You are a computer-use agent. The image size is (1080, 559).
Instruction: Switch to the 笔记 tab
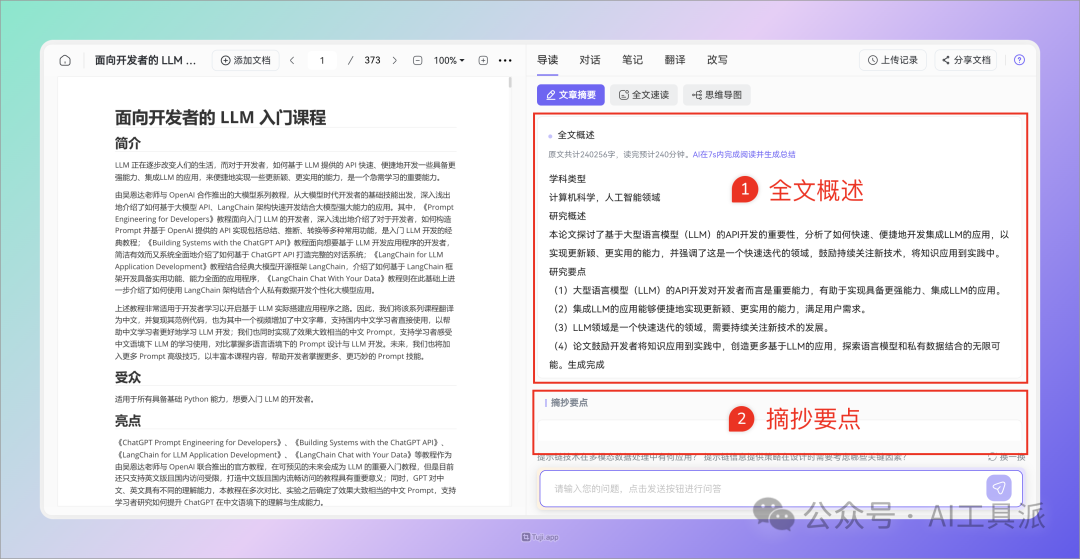tap(632, 60)
